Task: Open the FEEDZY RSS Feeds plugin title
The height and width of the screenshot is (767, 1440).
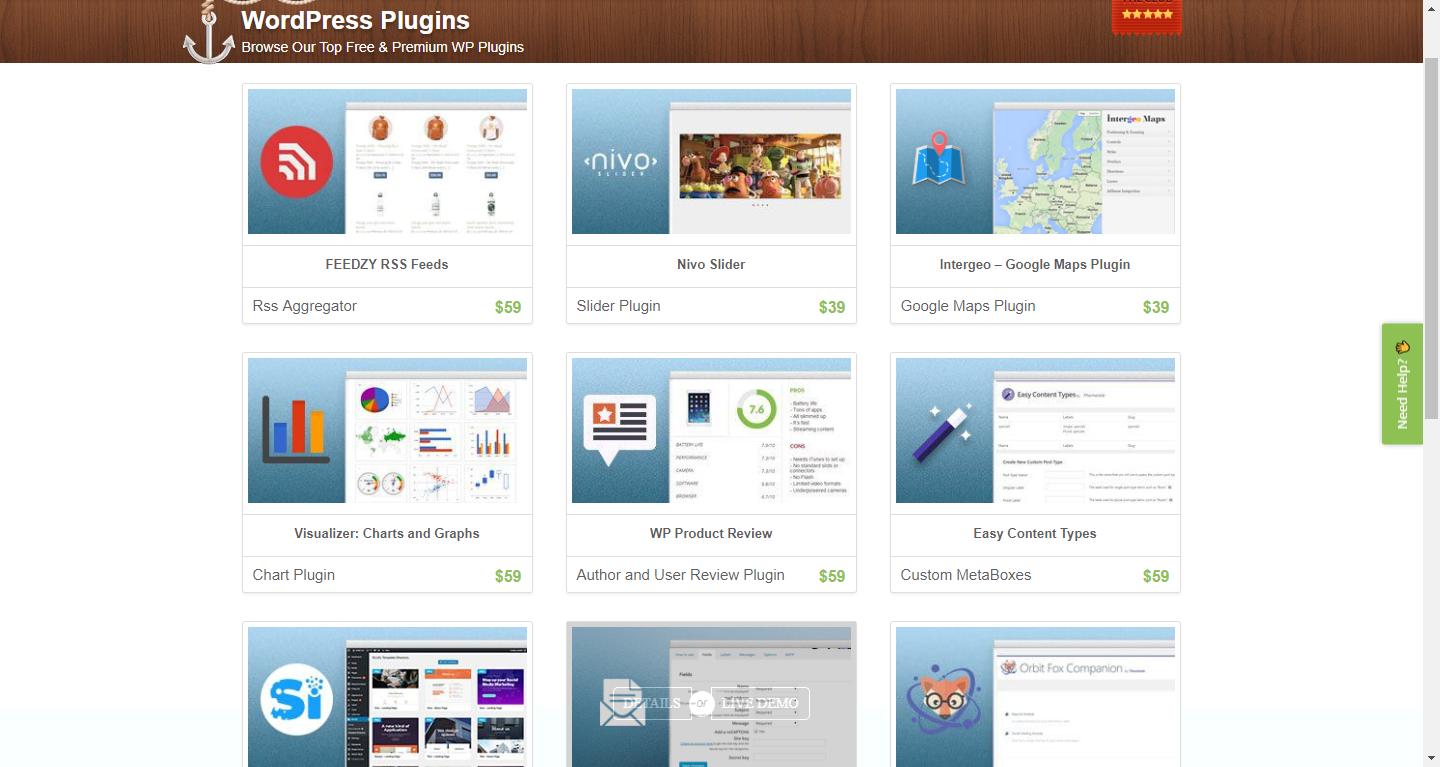Action: tap(387, 265)
